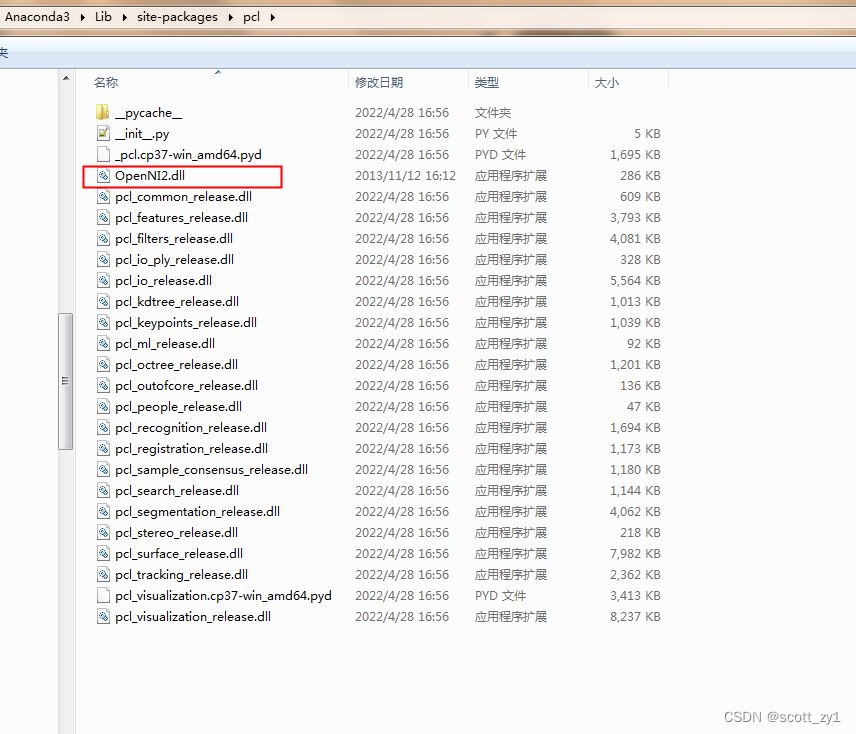Click the navigation pane scroll-up arrow
This screenshot has height=734, width=856.
click(x=66, y=79)
